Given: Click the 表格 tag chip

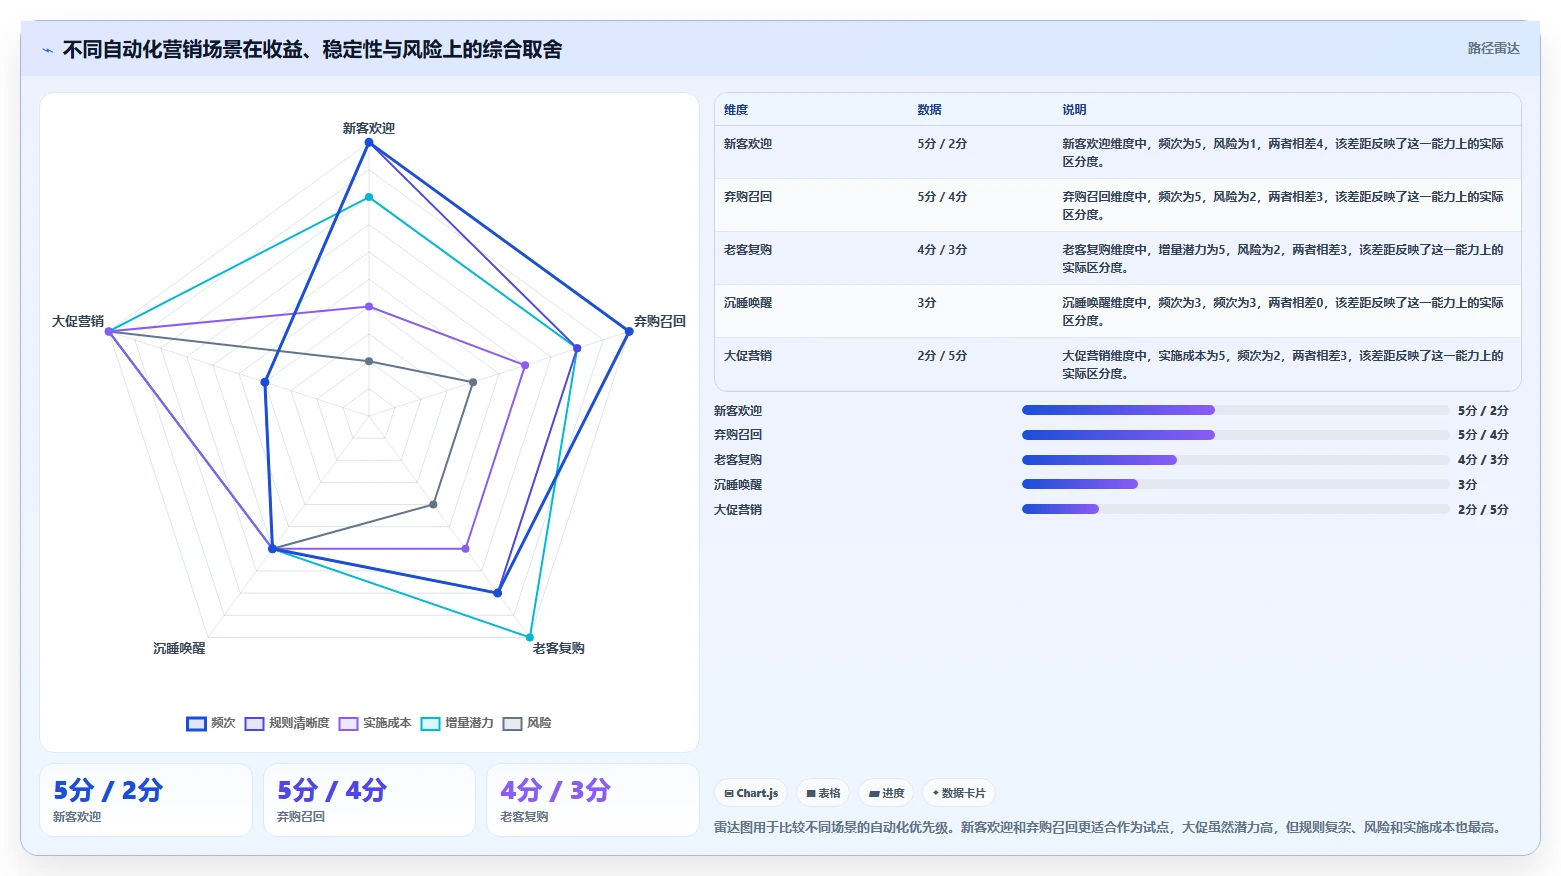Looking at the screenshot, I should click(x=823, y=793).
